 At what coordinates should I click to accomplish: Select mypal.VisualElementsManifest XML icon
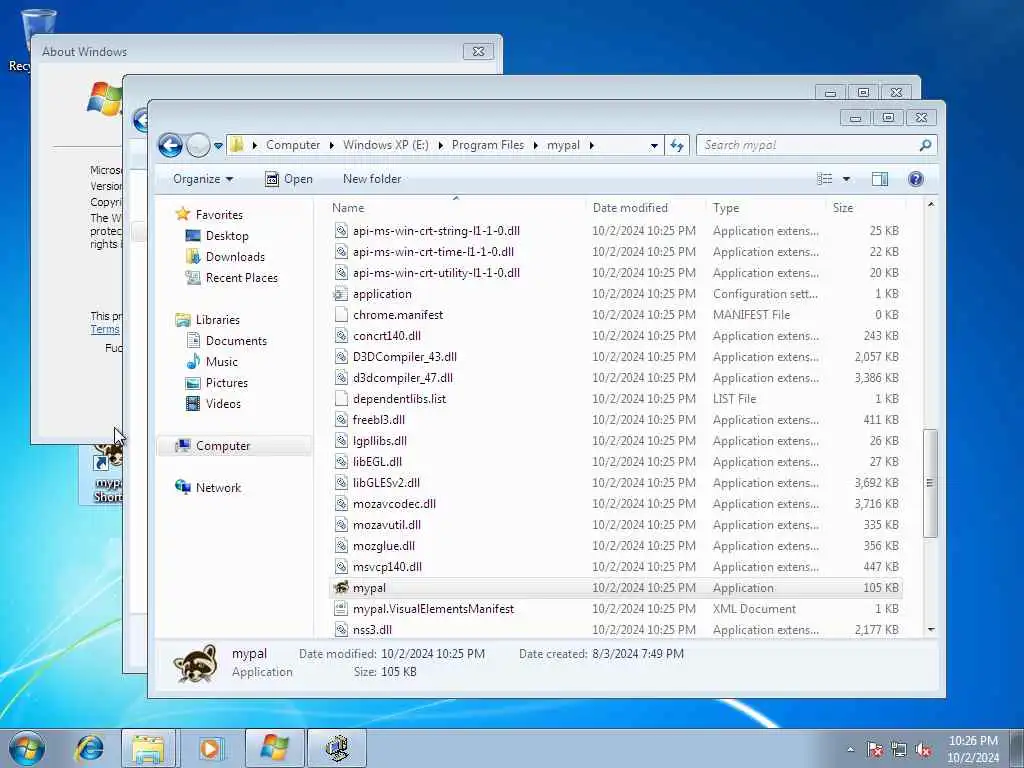341,609
